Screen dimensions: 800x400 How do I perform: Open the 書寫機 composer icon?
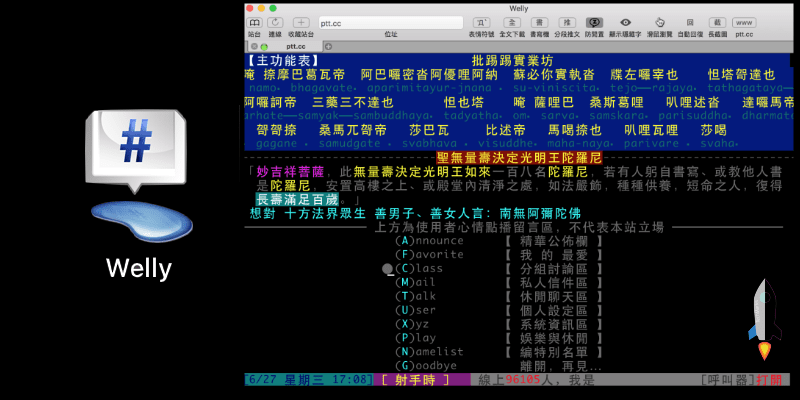(539, 22)
